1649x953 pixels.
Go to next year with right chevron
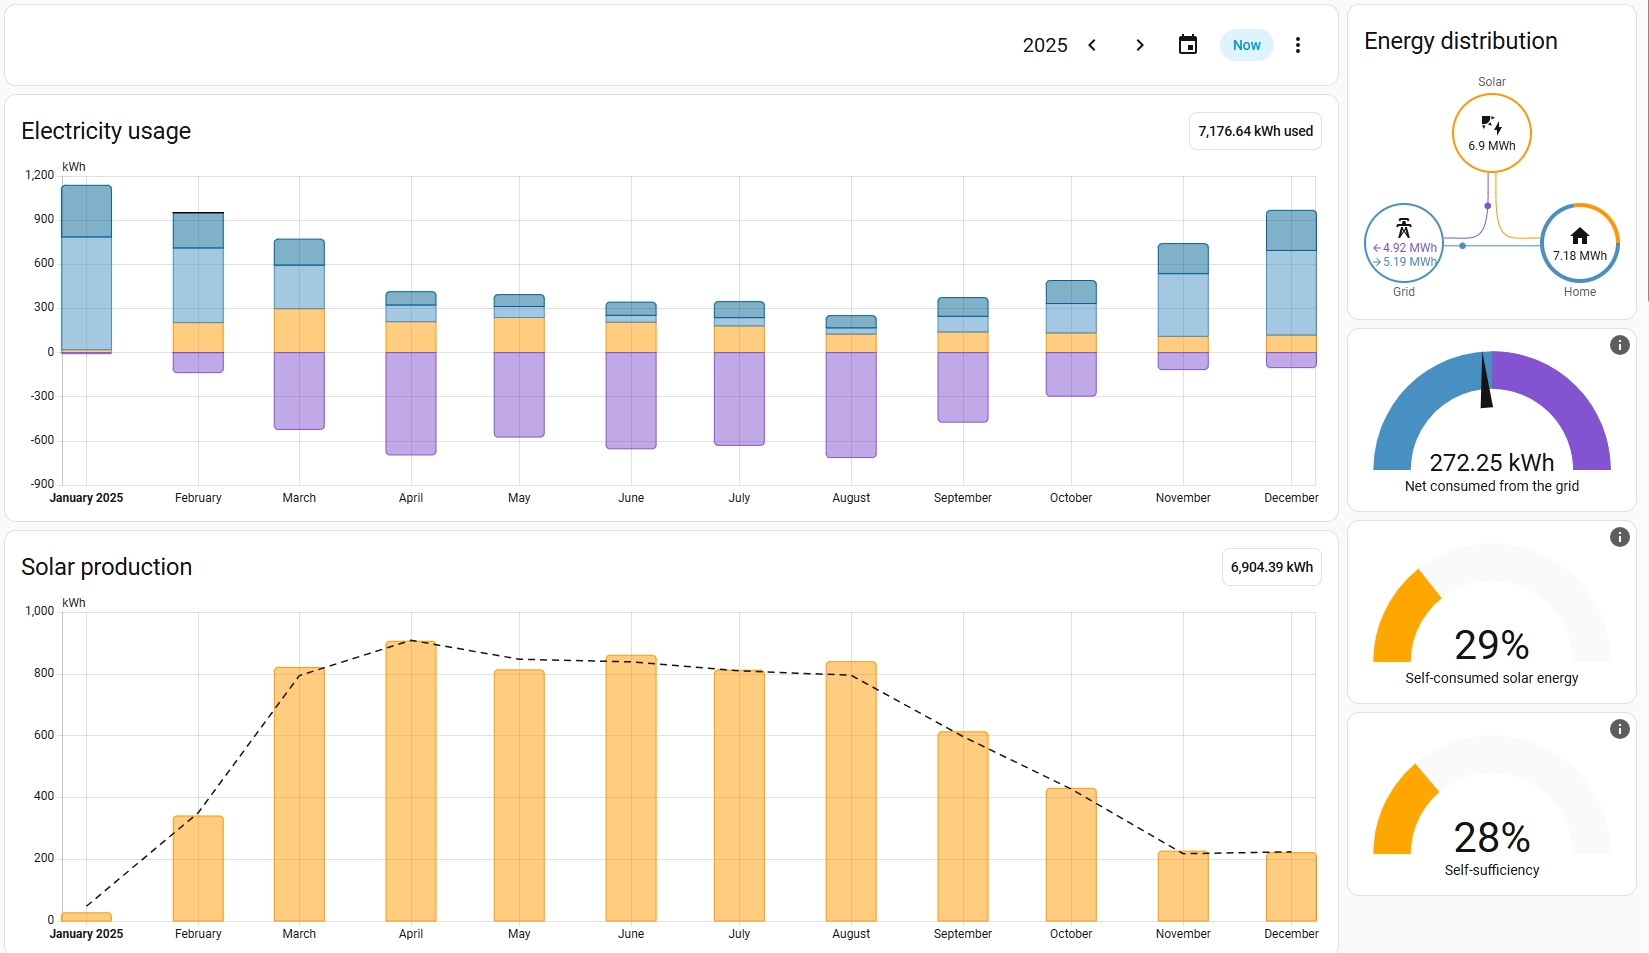[x=1139, y=45]
